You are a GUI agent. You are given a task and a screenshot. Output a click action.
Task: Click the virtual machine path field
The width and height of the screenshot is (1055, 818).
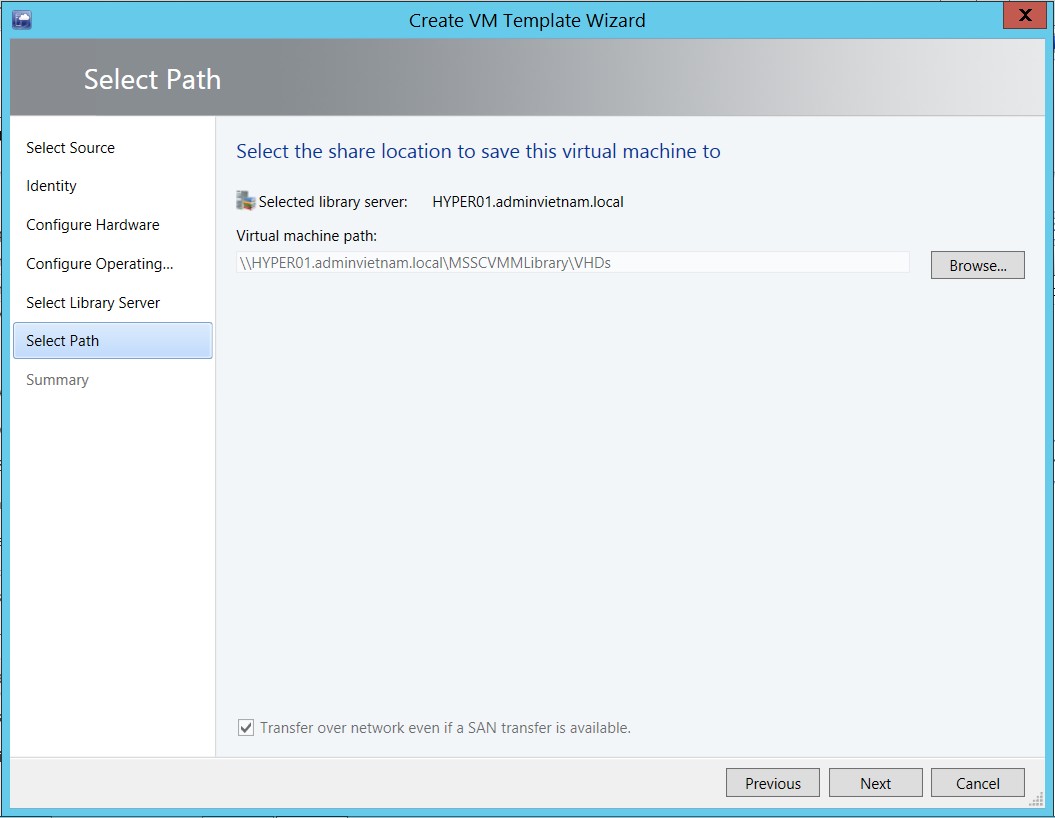573,263
